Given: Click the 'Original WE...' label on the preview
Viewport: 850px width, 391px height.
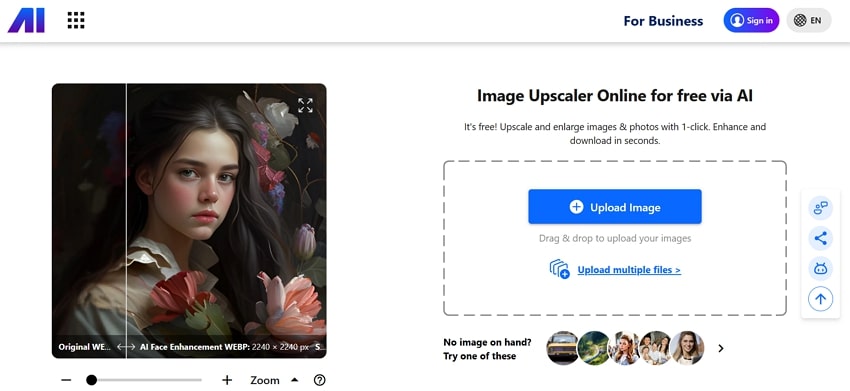Looking at the screenshot, I should pyautogui.click(x=85, y=347).
